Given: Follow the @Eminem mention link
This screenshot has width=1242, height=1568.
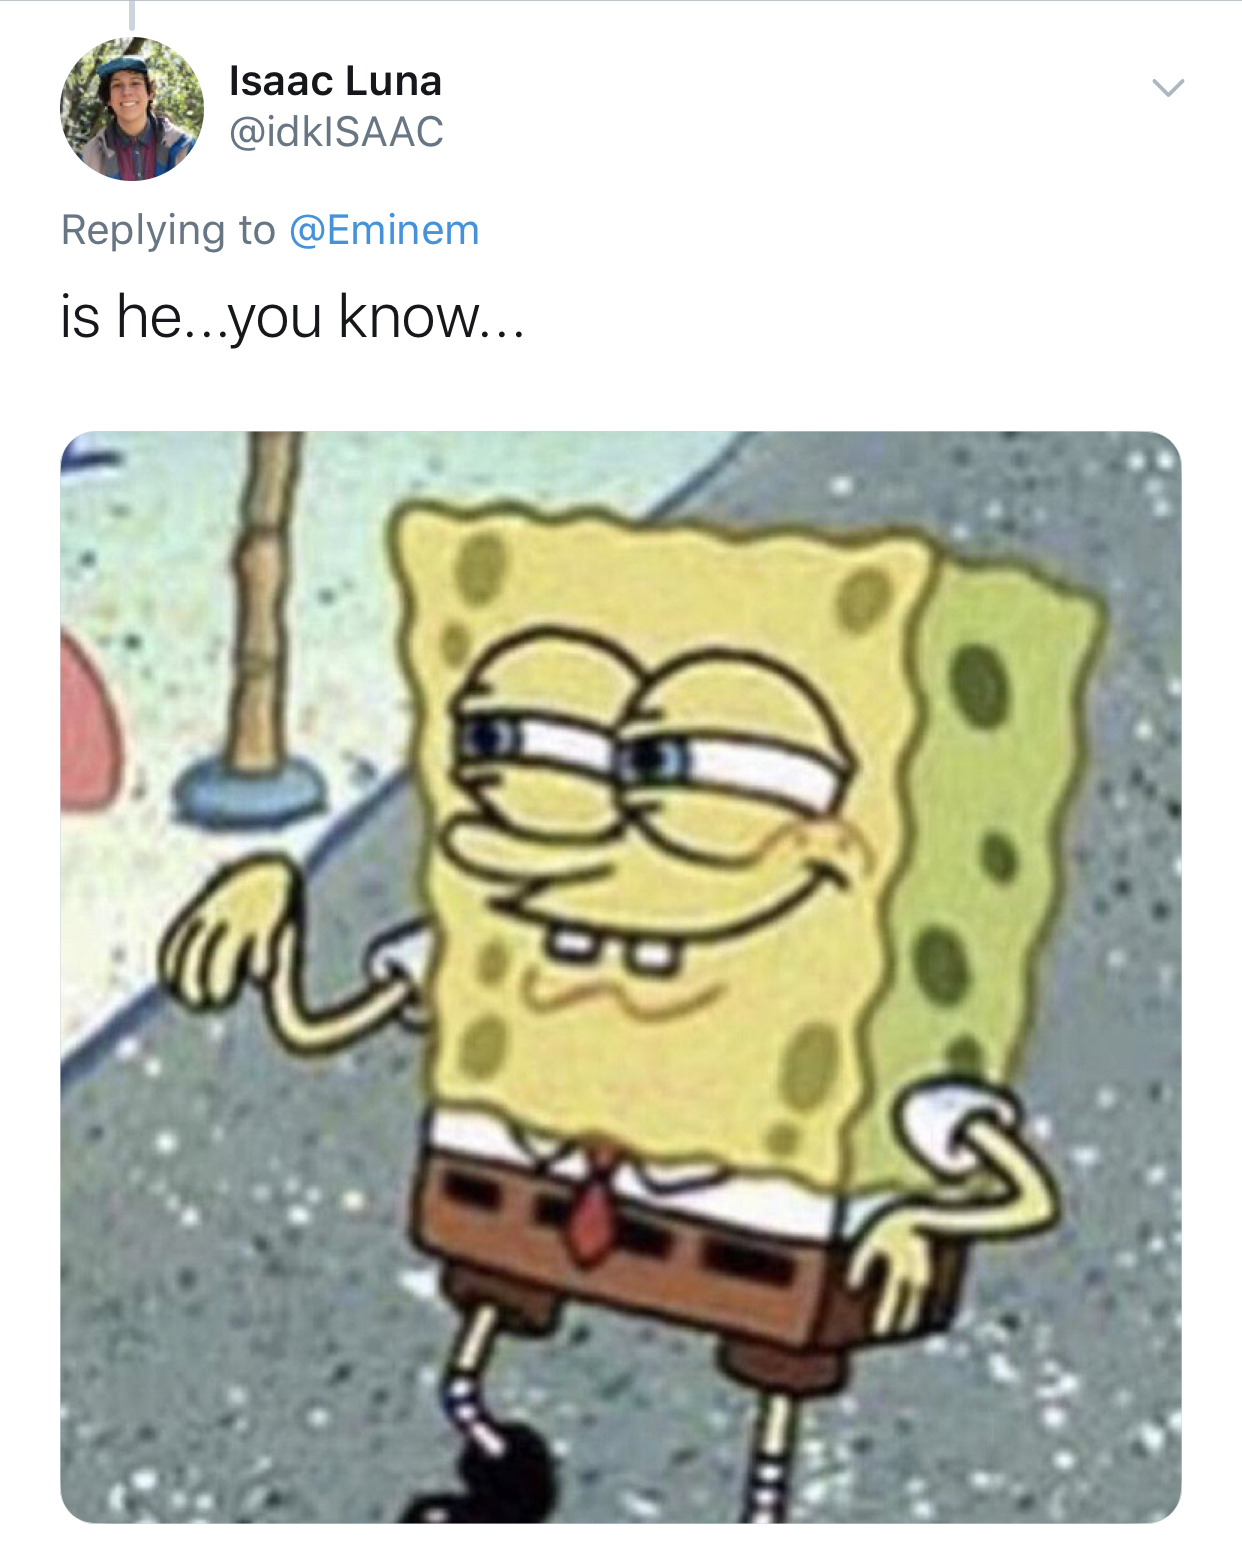Looking at the screenshot, I should pos(384,230).
